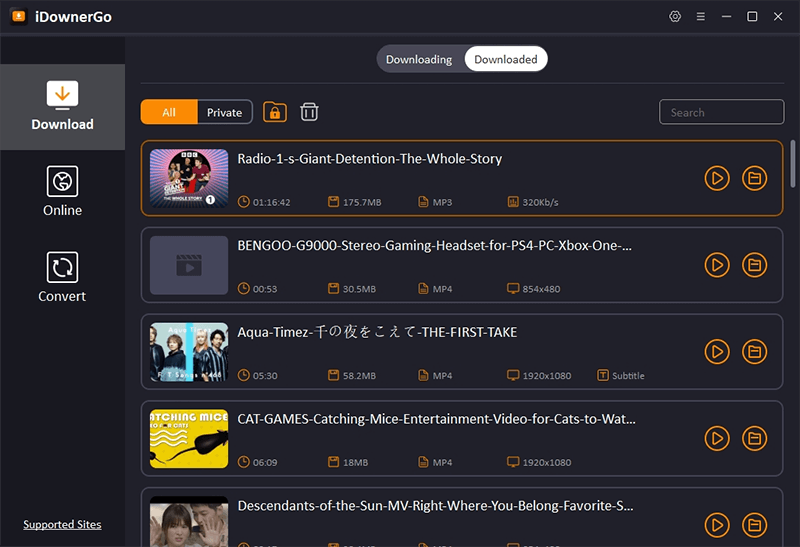The width and height of the screenshot is (800, 547).
Task: Play the CAT-GAMES Catching Mice video
Action: point(717,438)
